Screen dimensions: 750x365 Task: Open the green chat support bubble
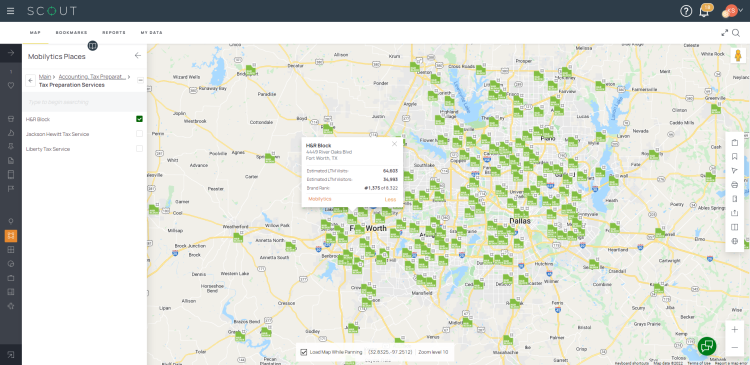pos(707,346)
